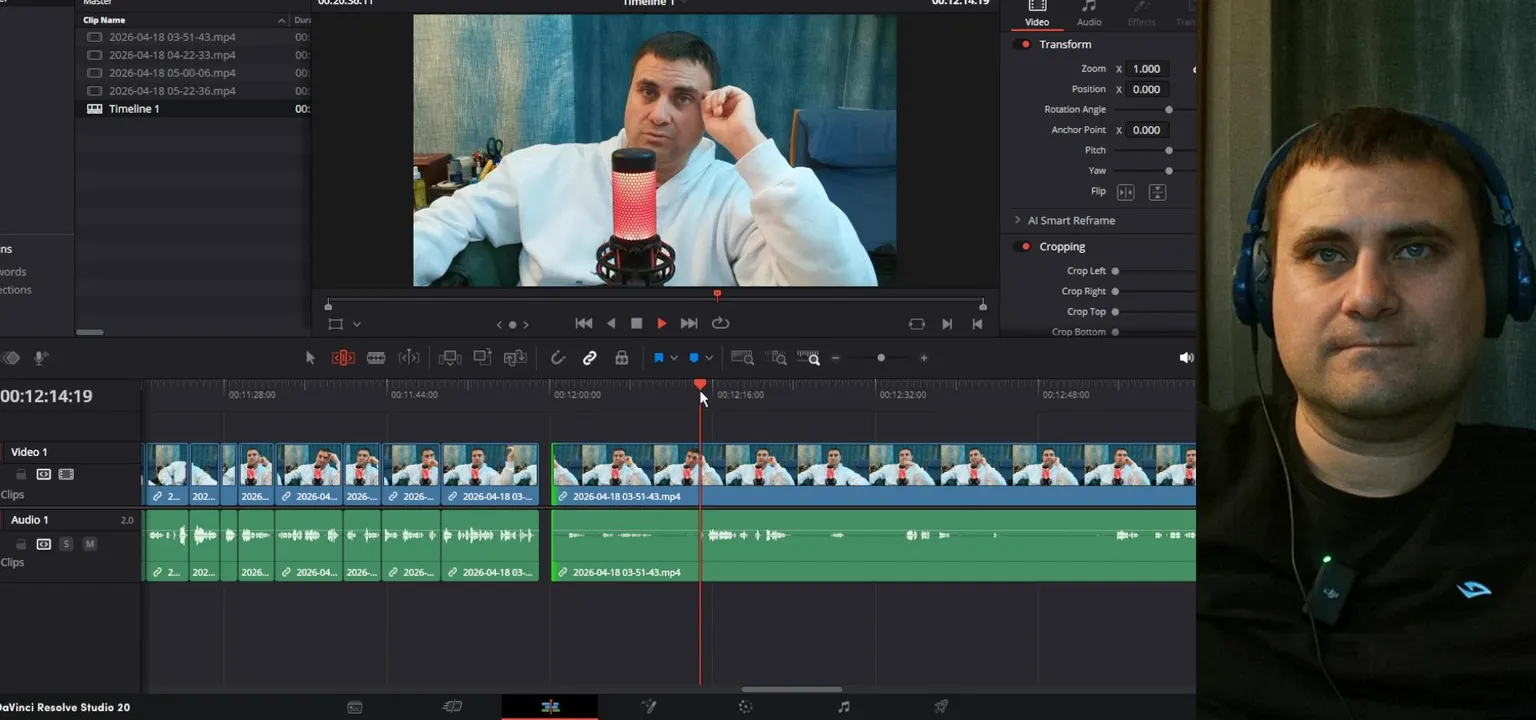The width and height of the screenshot is (1536, 720).
Task: Select clip 2026-04-18 04-22-33.mp4 in media pool
Action: [172, 55]
